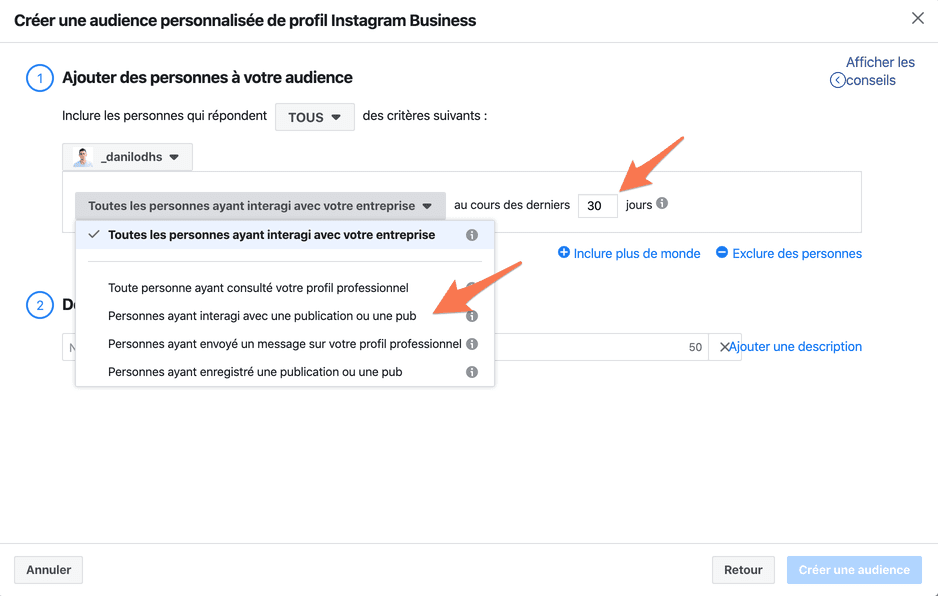Click the blue plus icon Inclure plus de monde
The height and width of the screenshot is (596, 938).
click(564, 253)
